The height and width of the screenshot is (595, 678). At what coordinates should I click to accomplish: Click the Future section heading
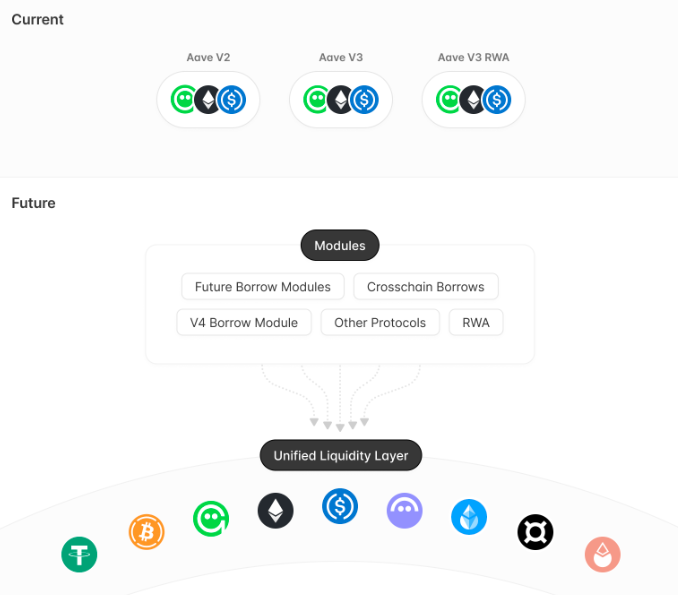click(x=34, y=203)
